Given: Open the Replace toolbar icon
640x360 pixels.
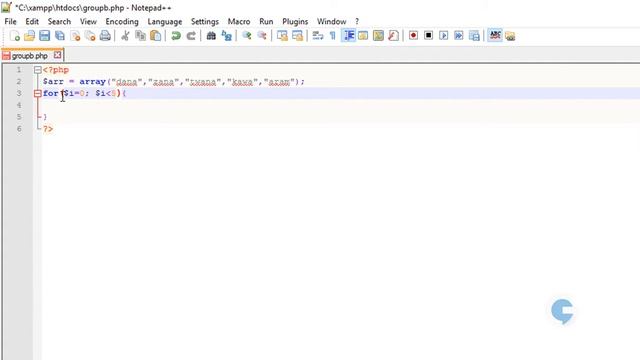Looking at the screenshot, I should (227, 36).
